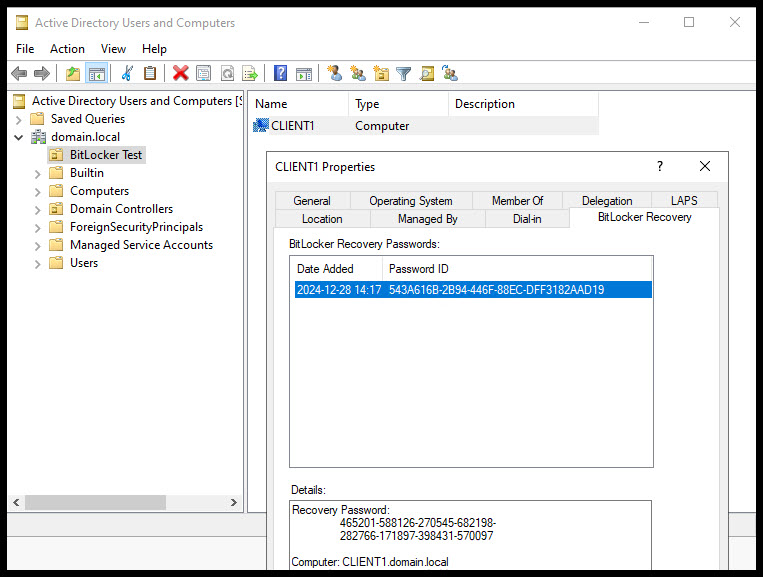Open the Filter Options funnel icon

[403, 74]
